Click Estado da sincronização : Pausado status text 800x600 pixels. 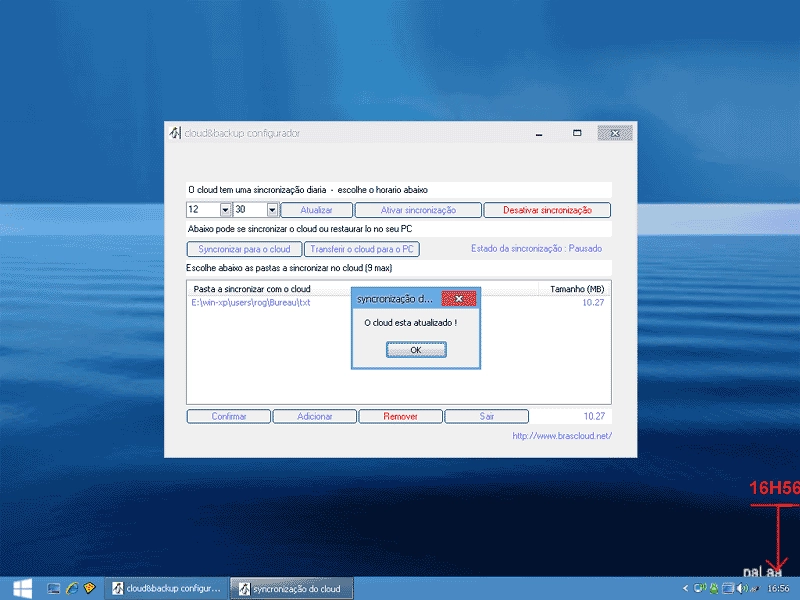point(536,248)
